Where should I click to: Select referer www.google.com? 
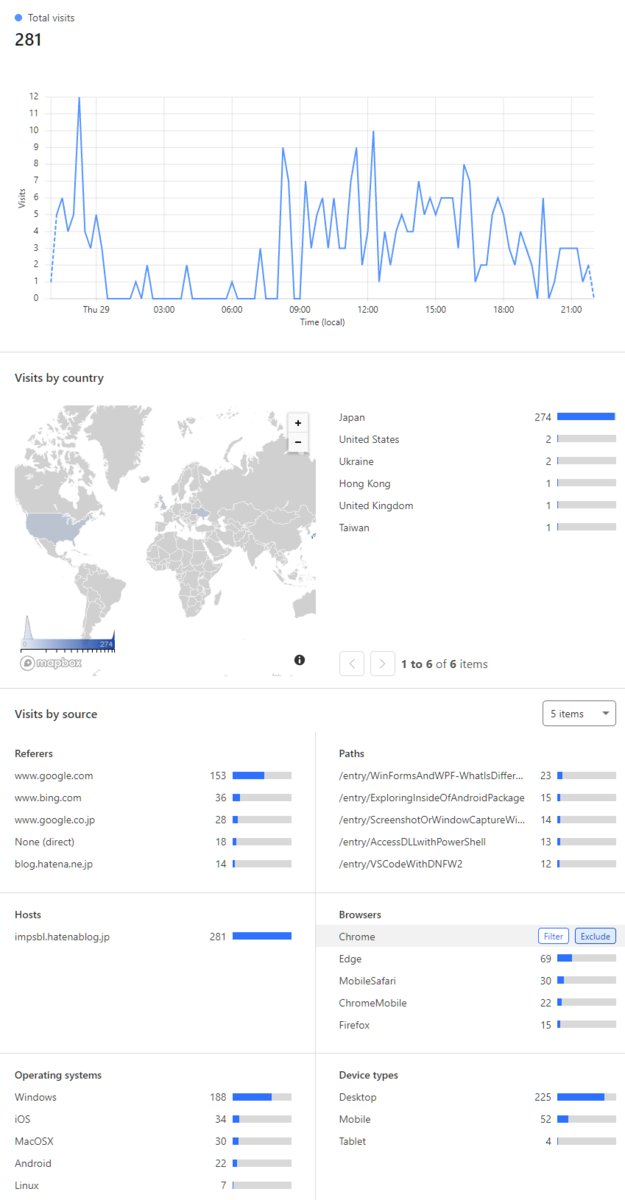point(153,776)
